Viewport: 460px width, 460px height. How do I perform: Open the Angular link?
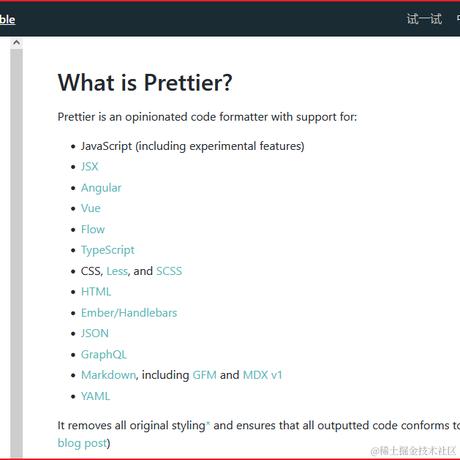101,188
